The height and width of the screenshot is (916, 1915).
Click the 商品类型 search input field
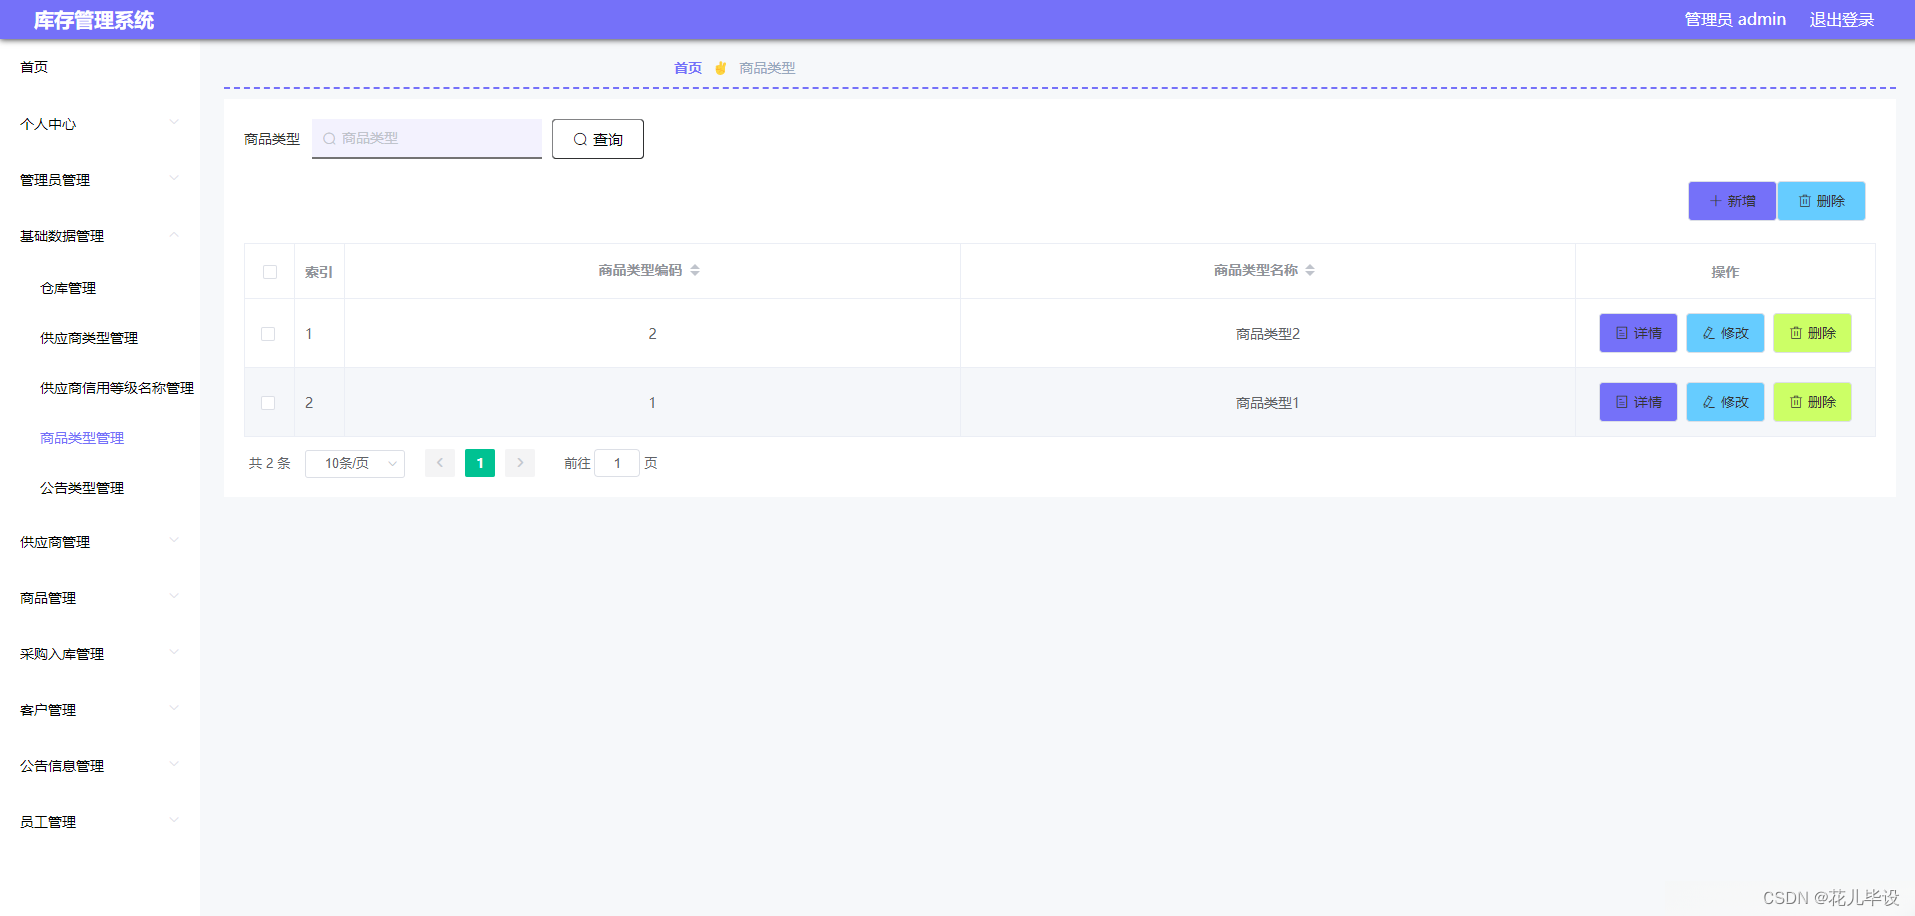427,139
